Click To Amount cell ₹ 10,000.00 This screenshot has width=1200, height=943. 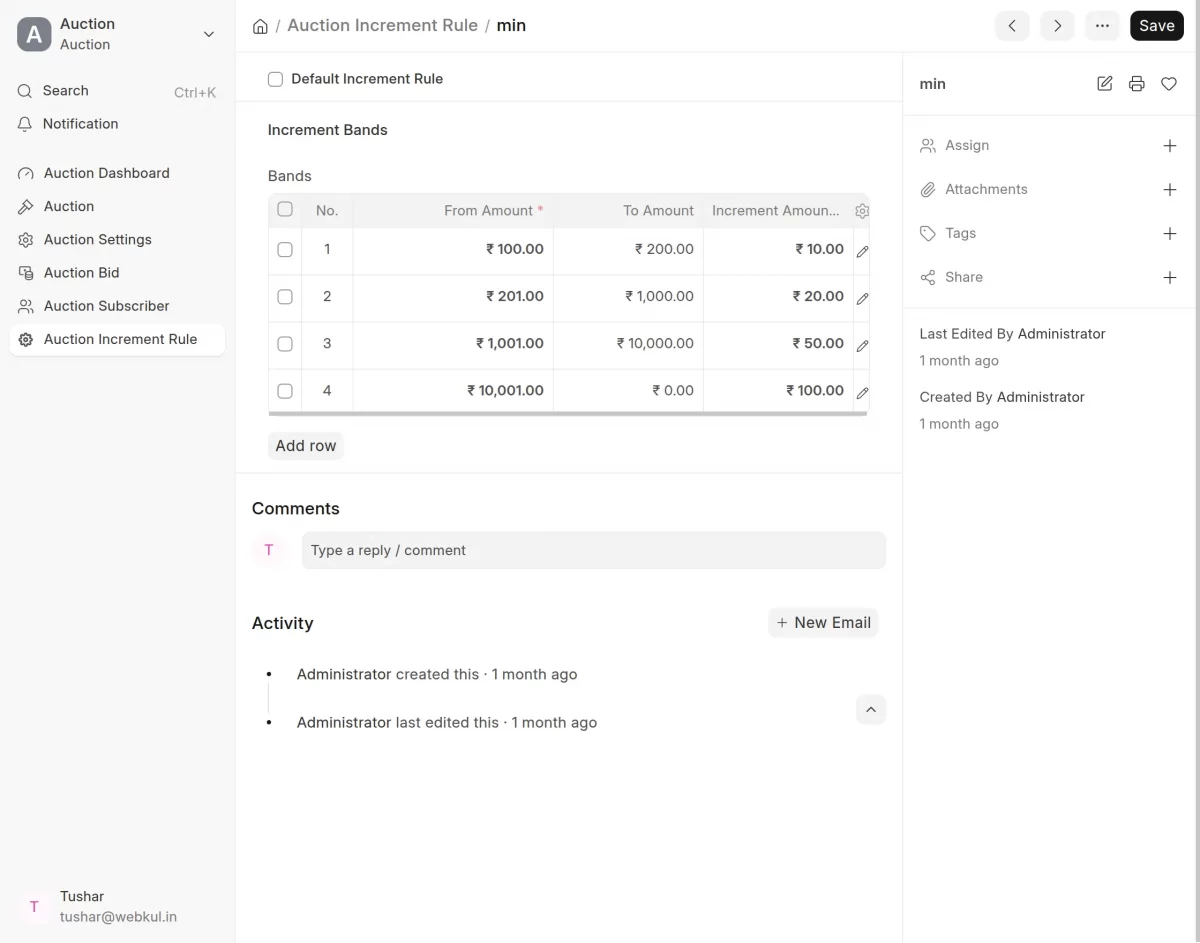628,343
